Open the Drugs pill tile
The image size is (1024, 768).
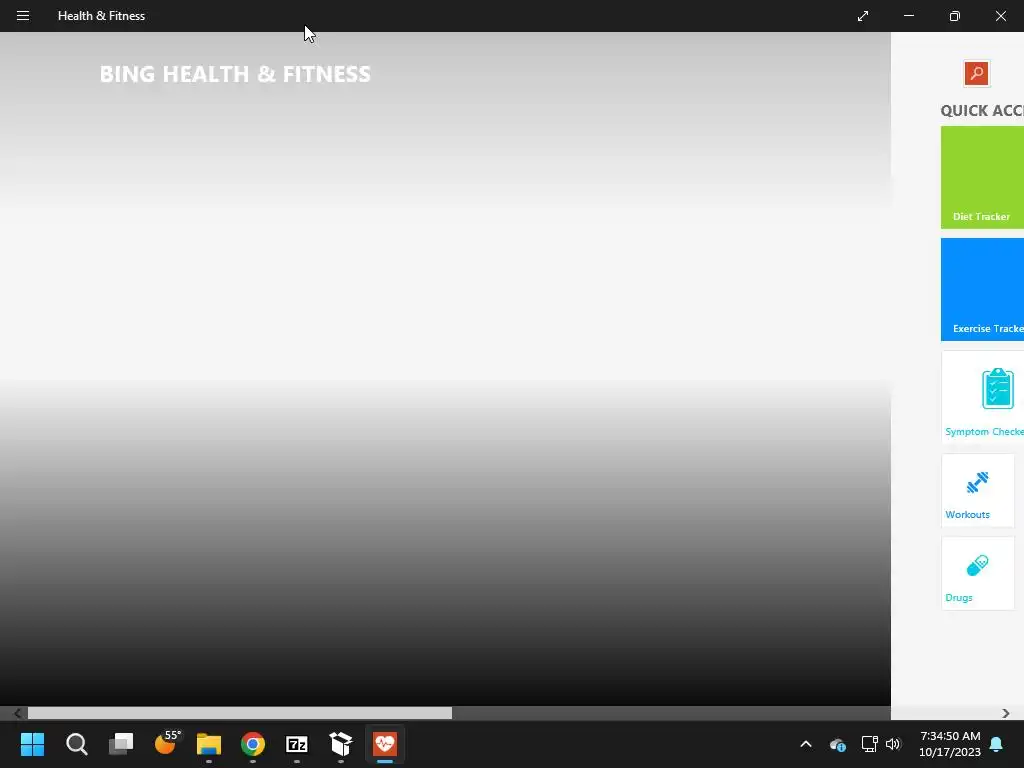pyautogui.click(x=978, y=573)
